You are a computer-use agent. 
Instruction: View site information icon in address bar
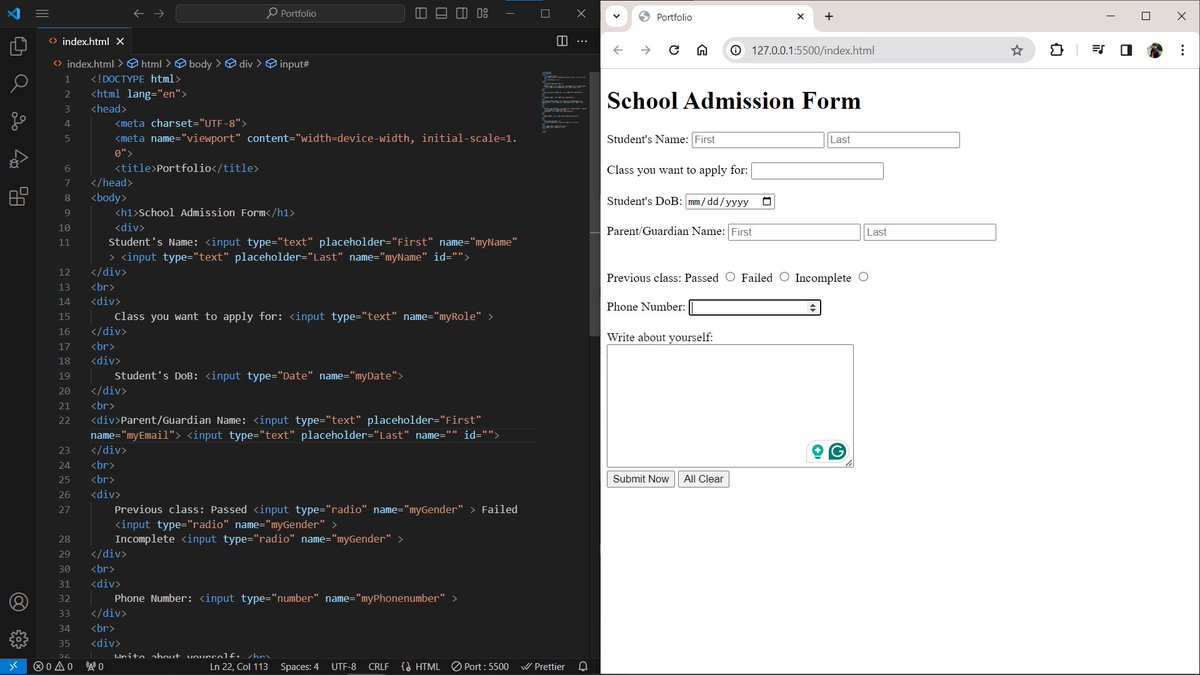[x=735, y=50]
